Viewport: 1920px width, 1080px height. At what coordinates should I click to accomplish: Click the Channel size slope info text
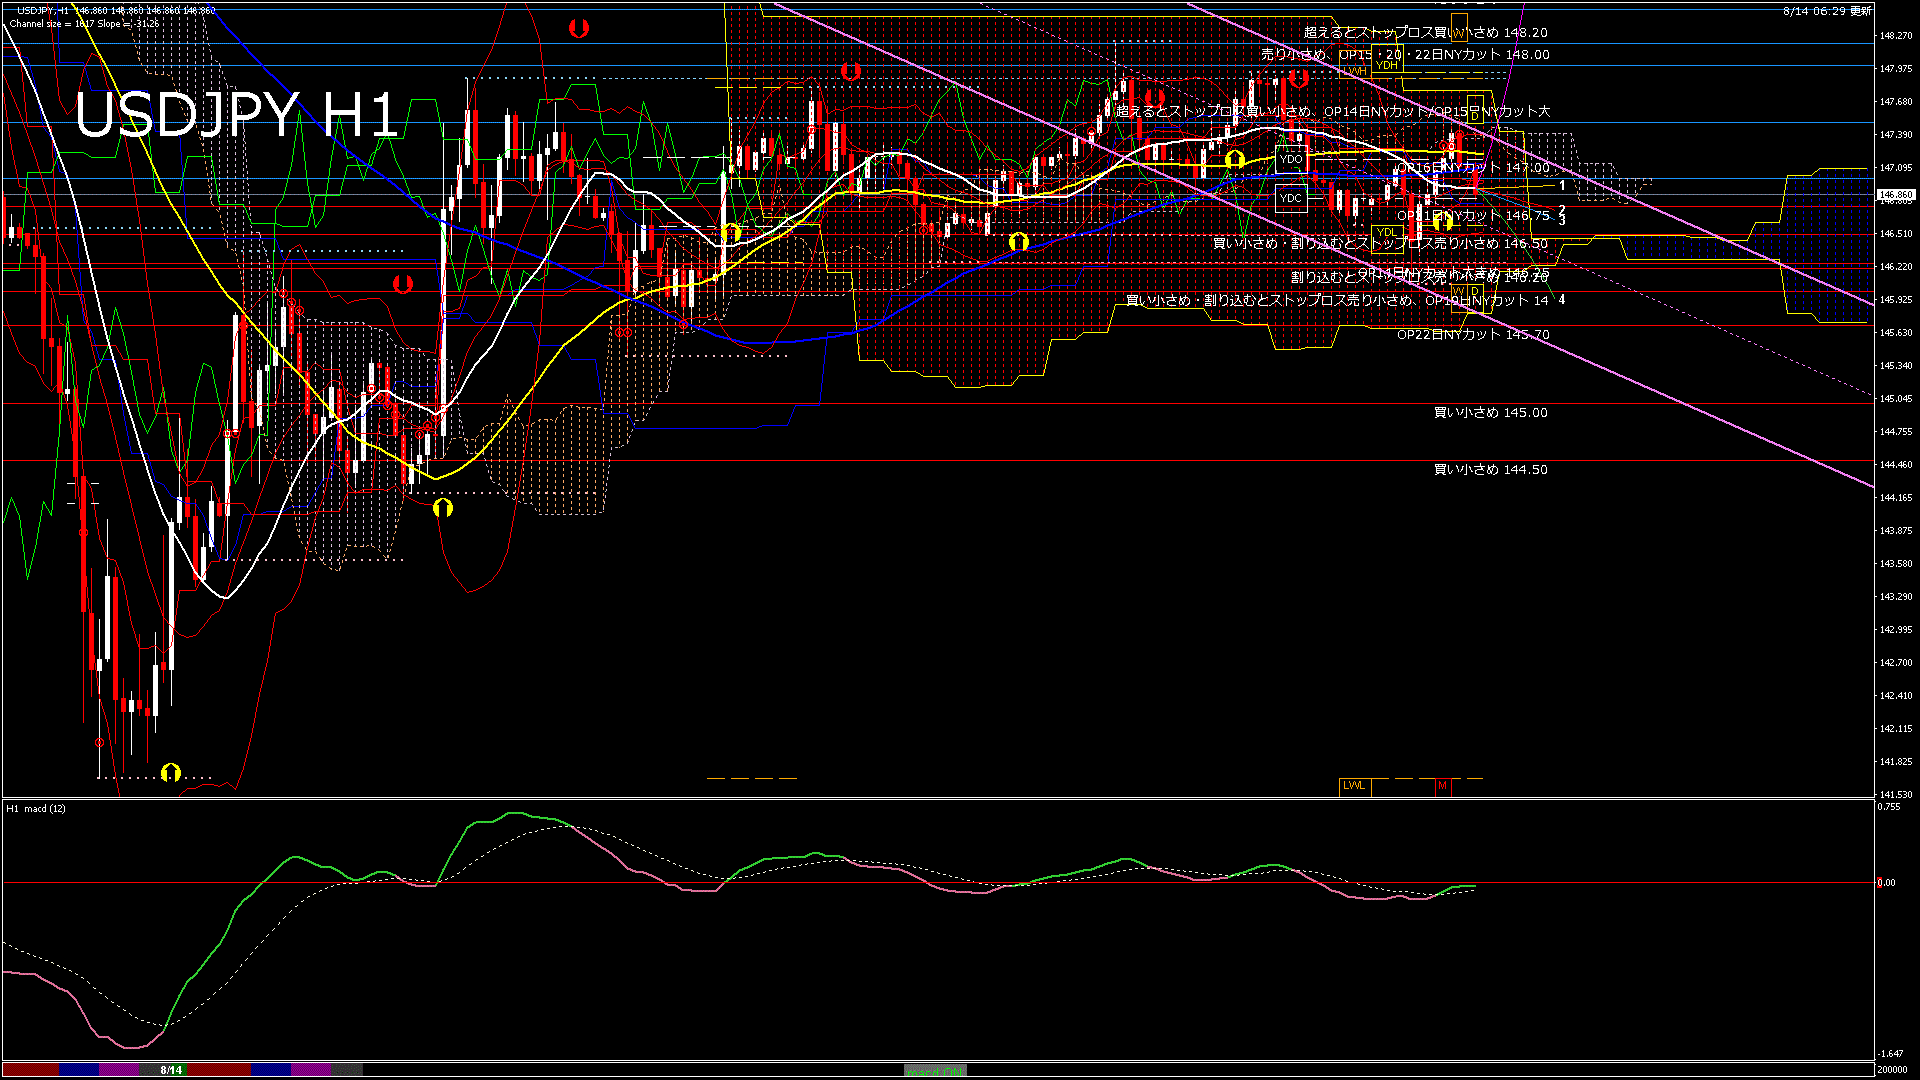[84, 23]
